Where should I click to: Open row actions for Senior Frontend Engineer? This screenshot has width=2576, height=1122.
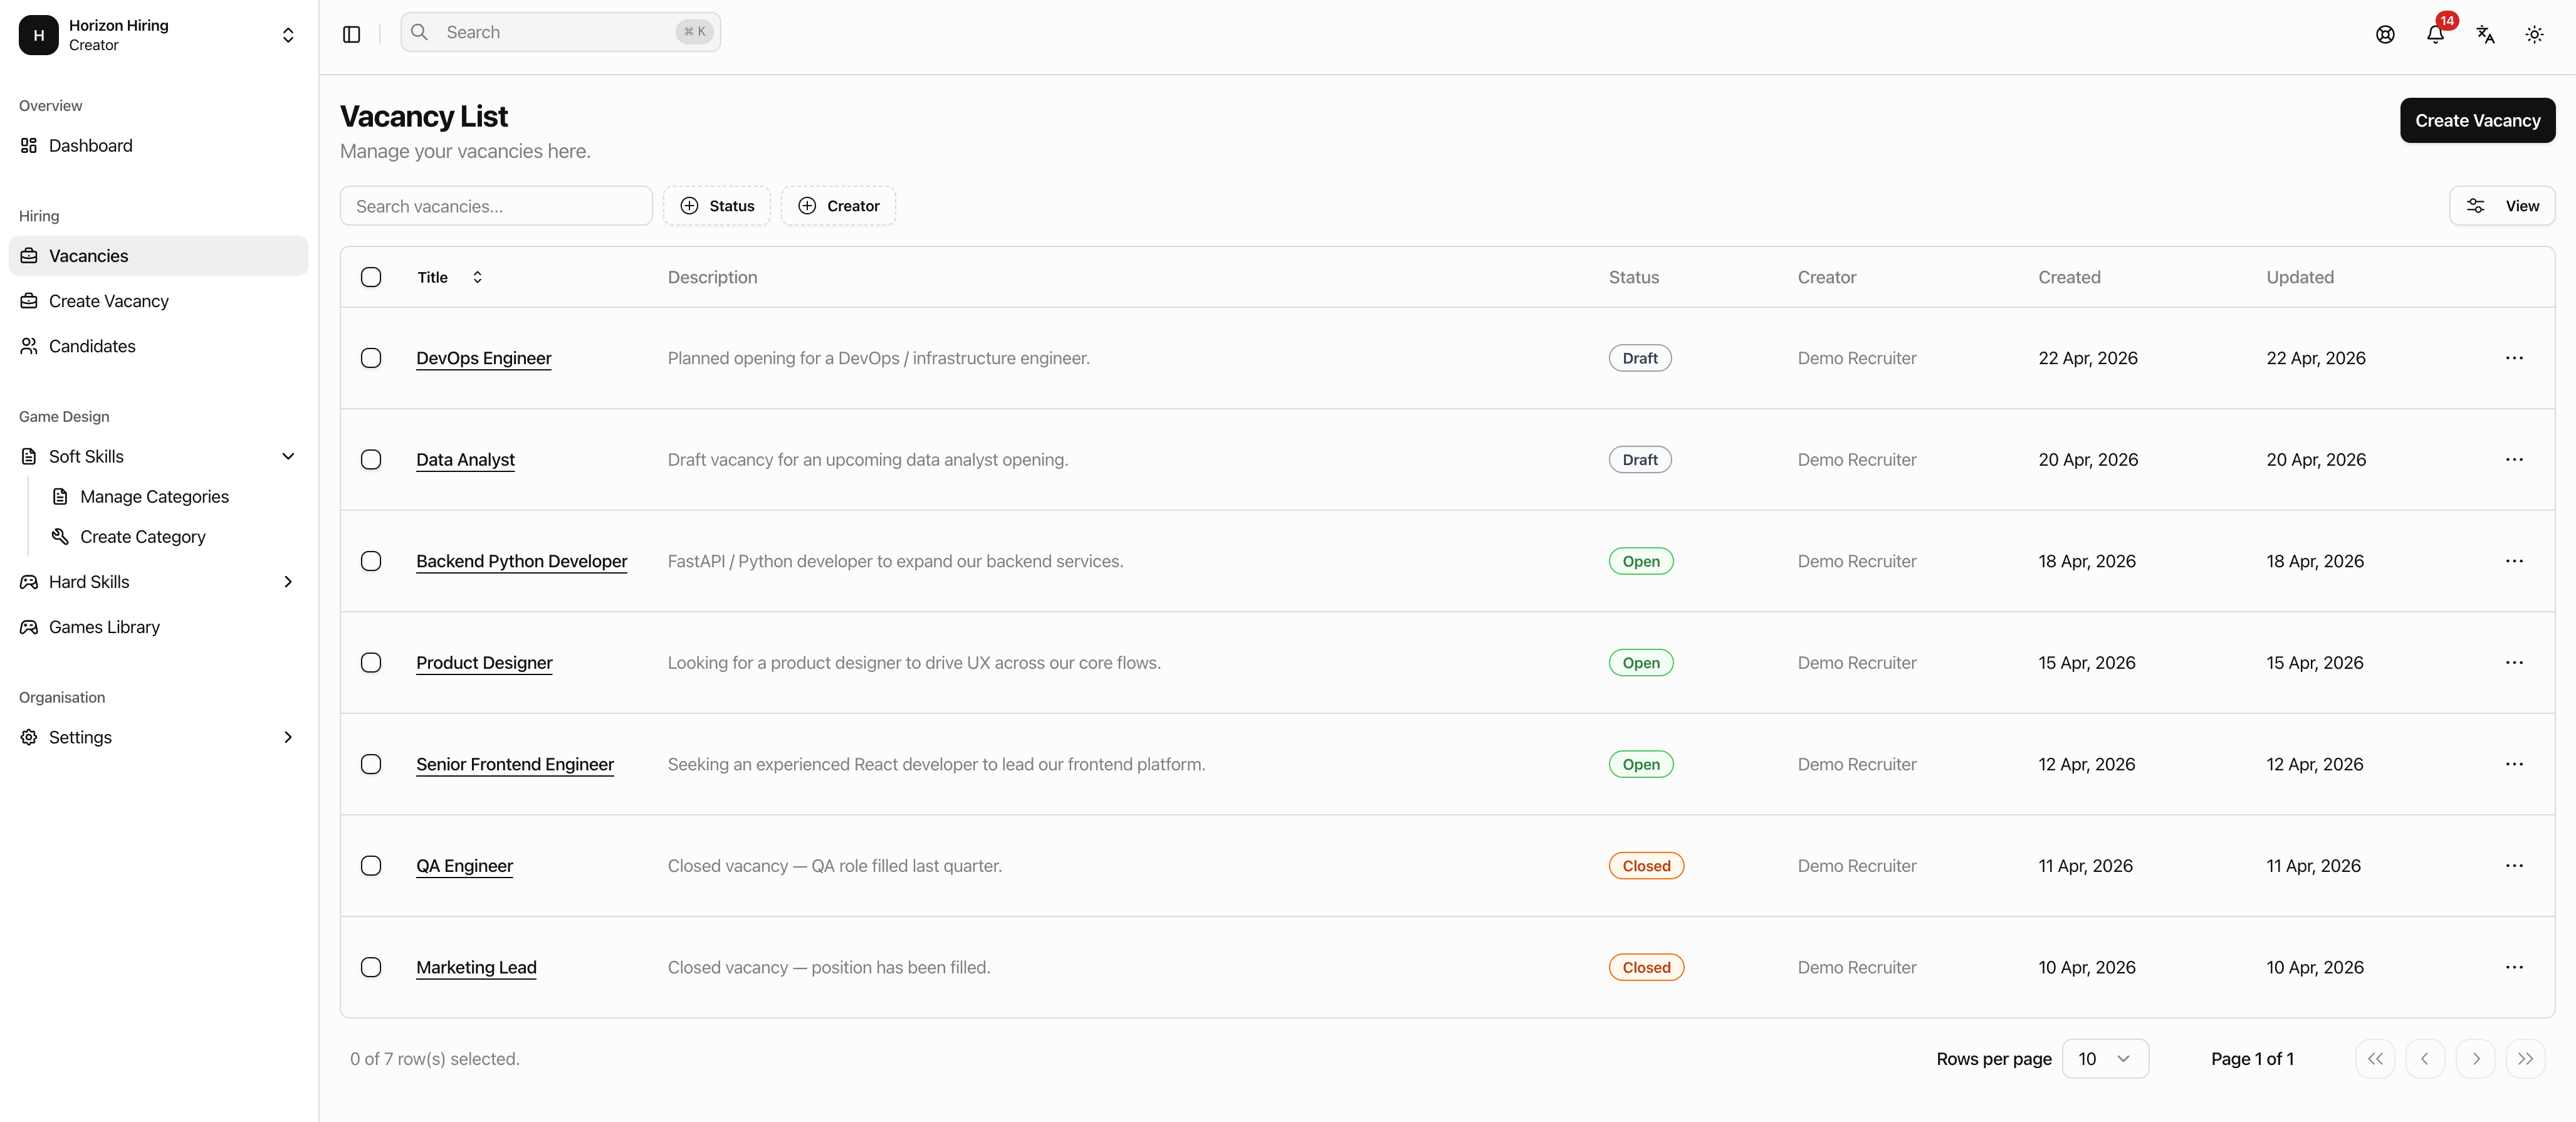point(2514,764)
